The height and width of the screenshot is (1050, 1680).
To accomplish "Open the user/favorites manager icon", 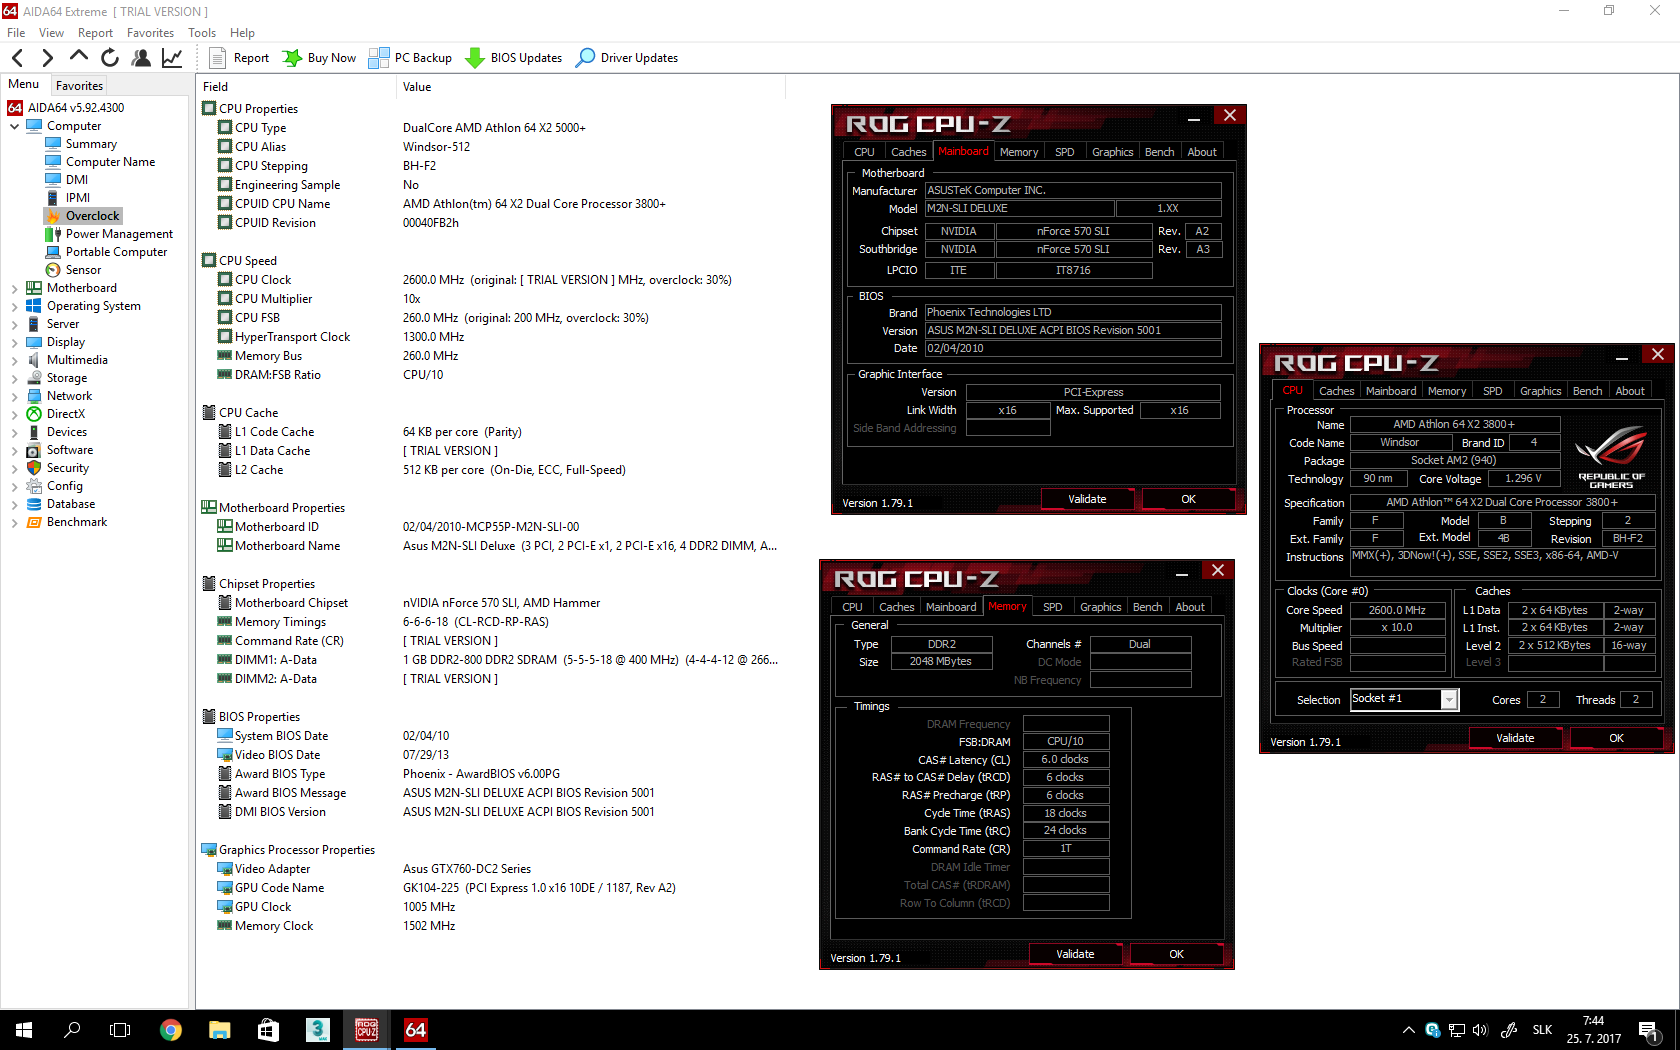I will pyautogui.click(x=141, y=58).
